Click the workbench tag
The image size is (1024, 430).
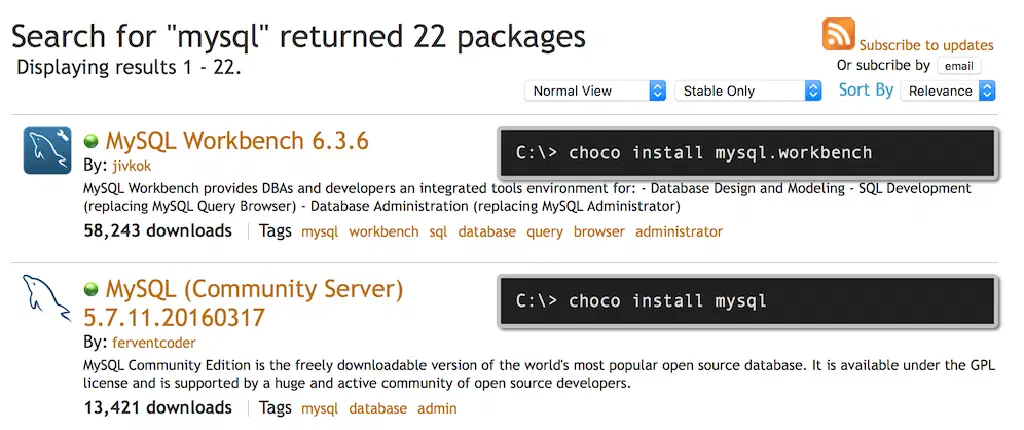[384, 232]
